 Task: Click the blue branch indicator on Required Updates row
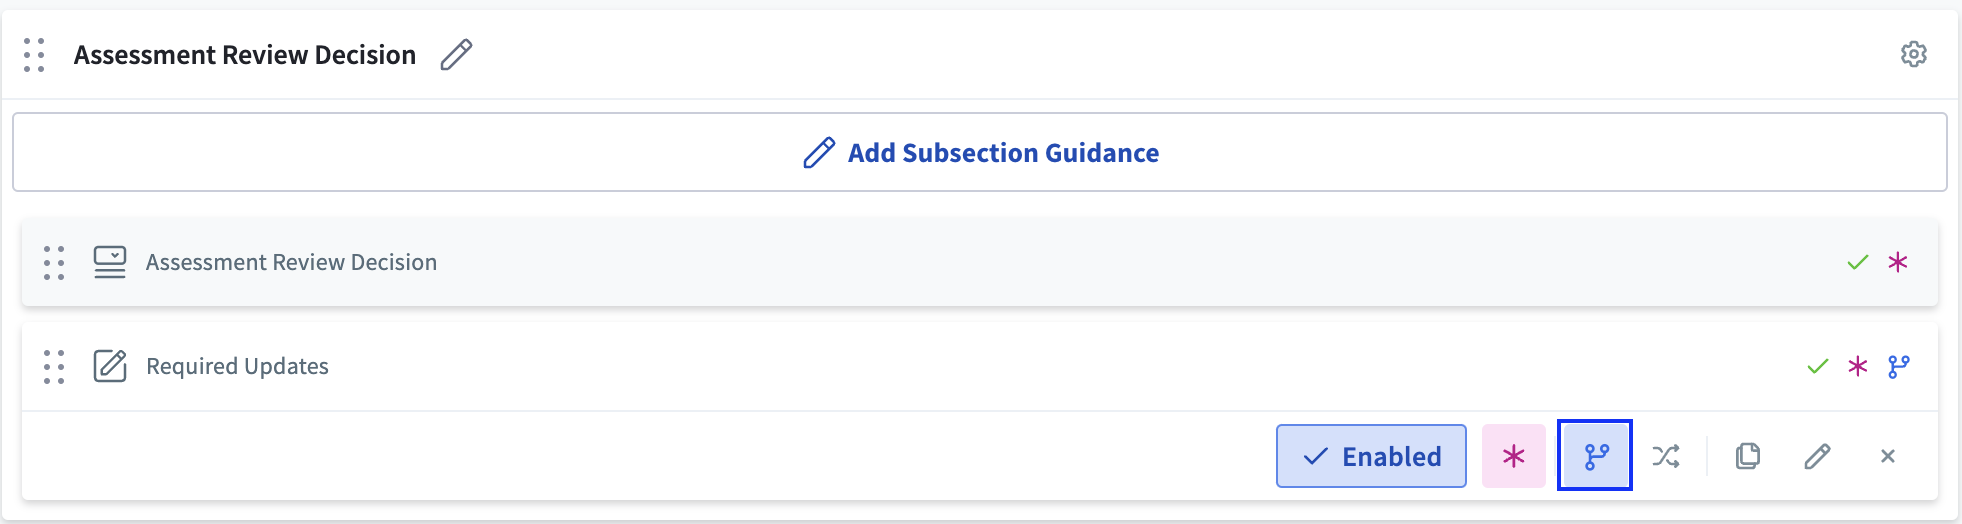(x=1898, y=366)
